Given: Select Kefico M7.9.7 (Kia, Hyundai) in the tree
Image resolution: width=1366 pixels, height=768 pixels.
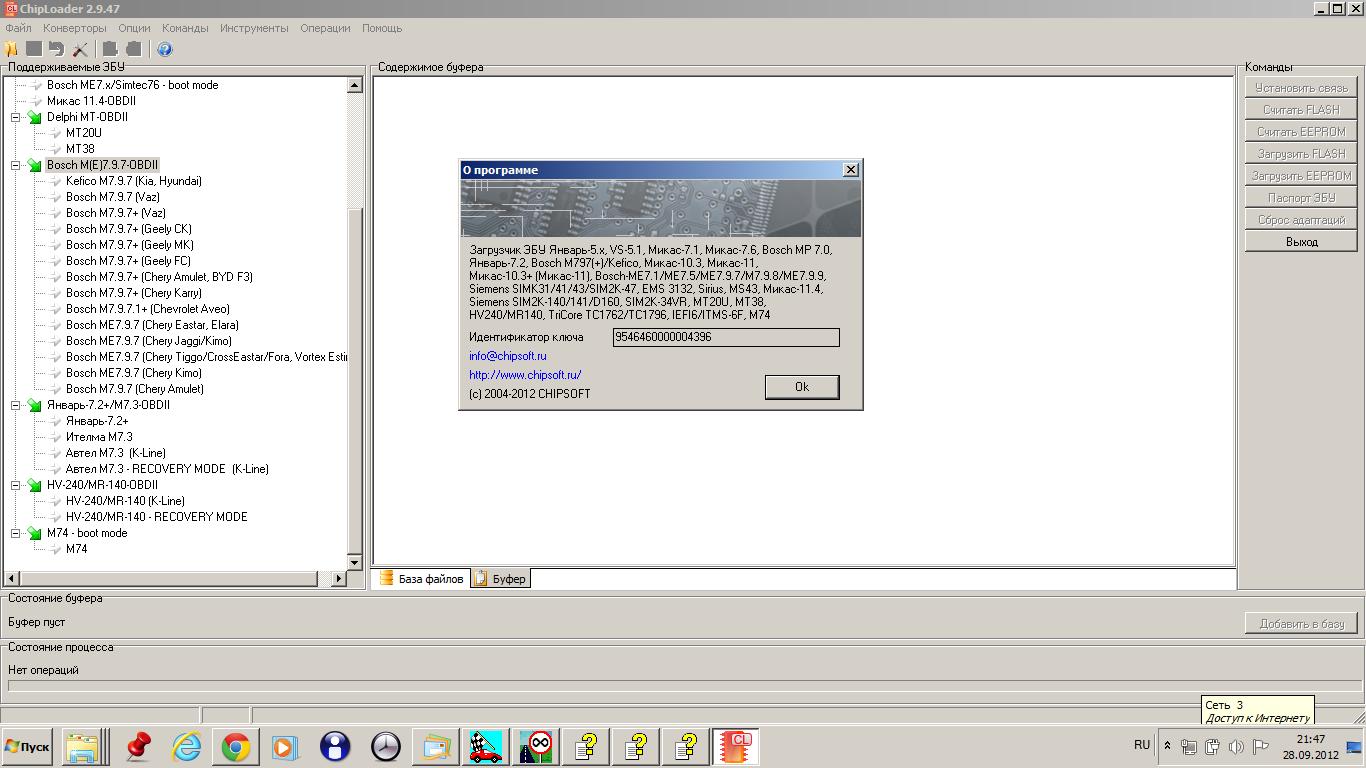Looking at the screenshot, I should pyautogui.click(x=134, y=181).
